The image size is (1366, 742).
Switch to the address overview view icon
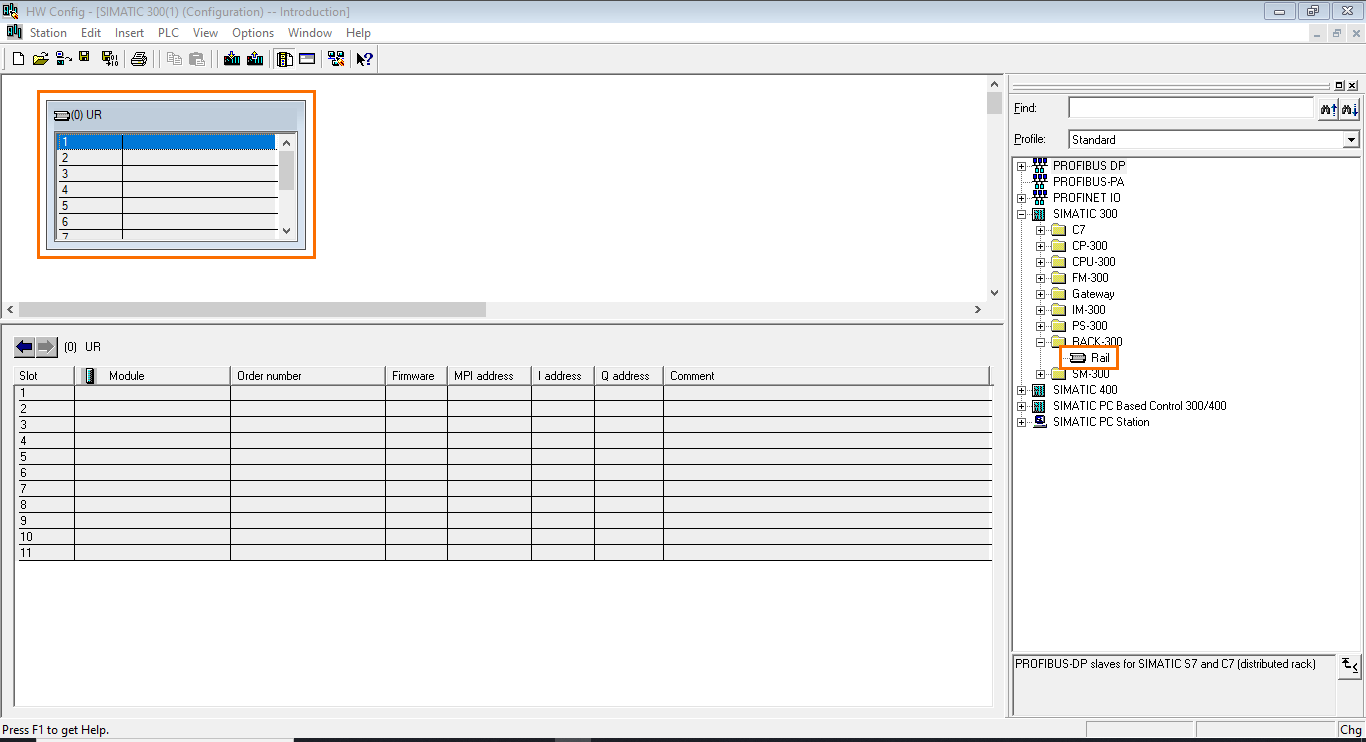(x=306, y=58)
